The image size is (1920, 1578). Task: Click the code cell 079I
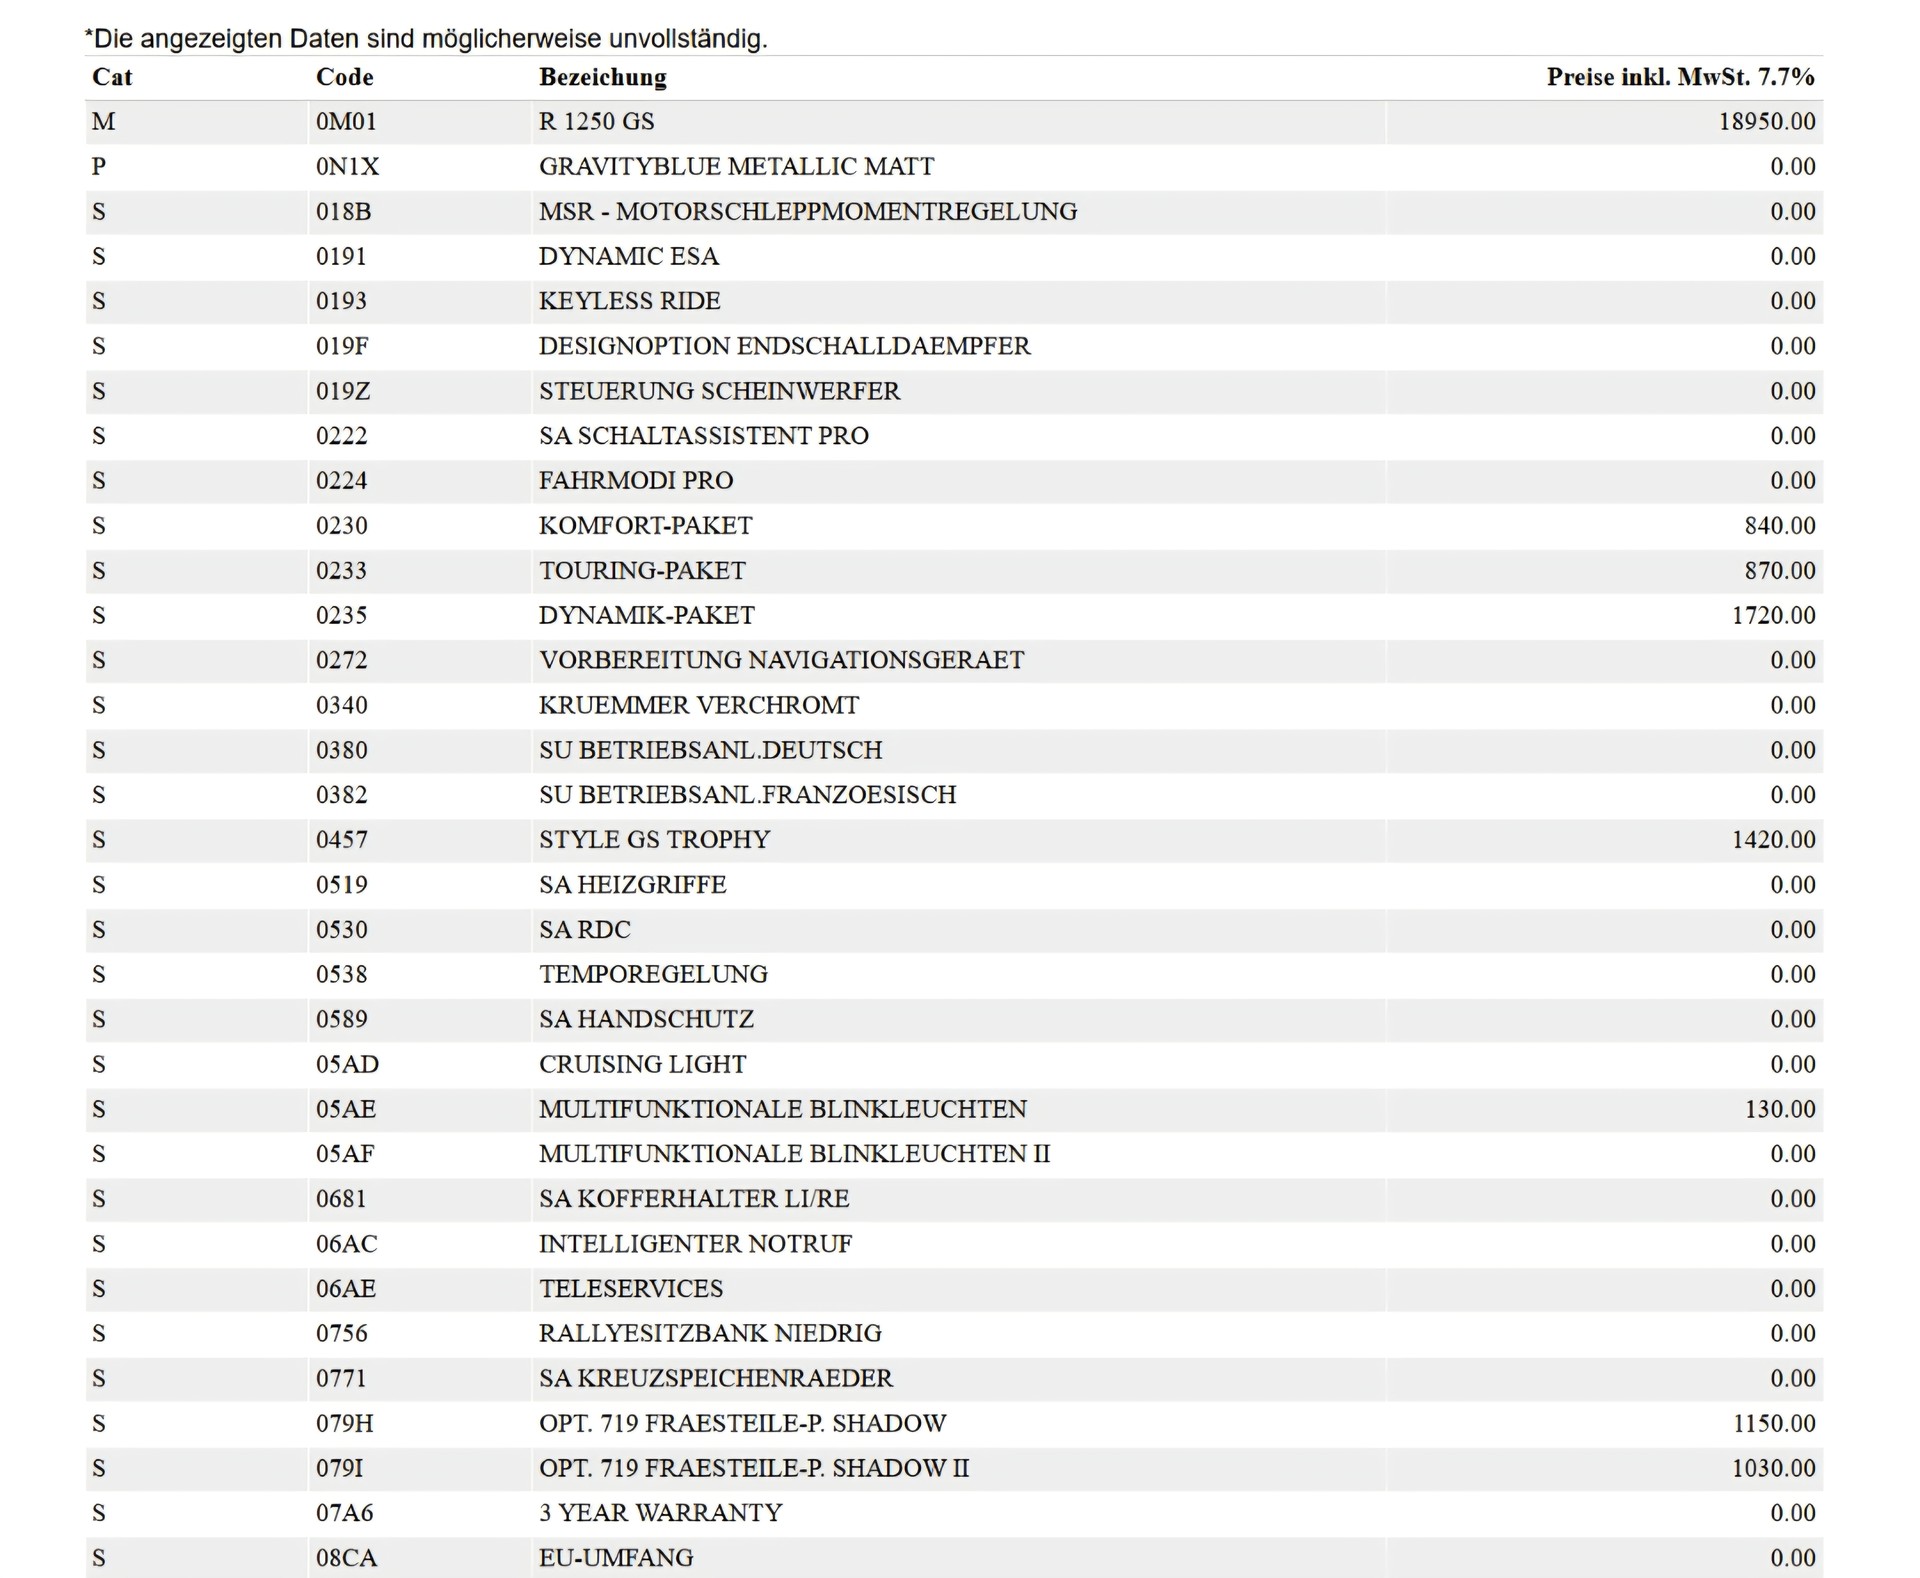click(340, 1468)
